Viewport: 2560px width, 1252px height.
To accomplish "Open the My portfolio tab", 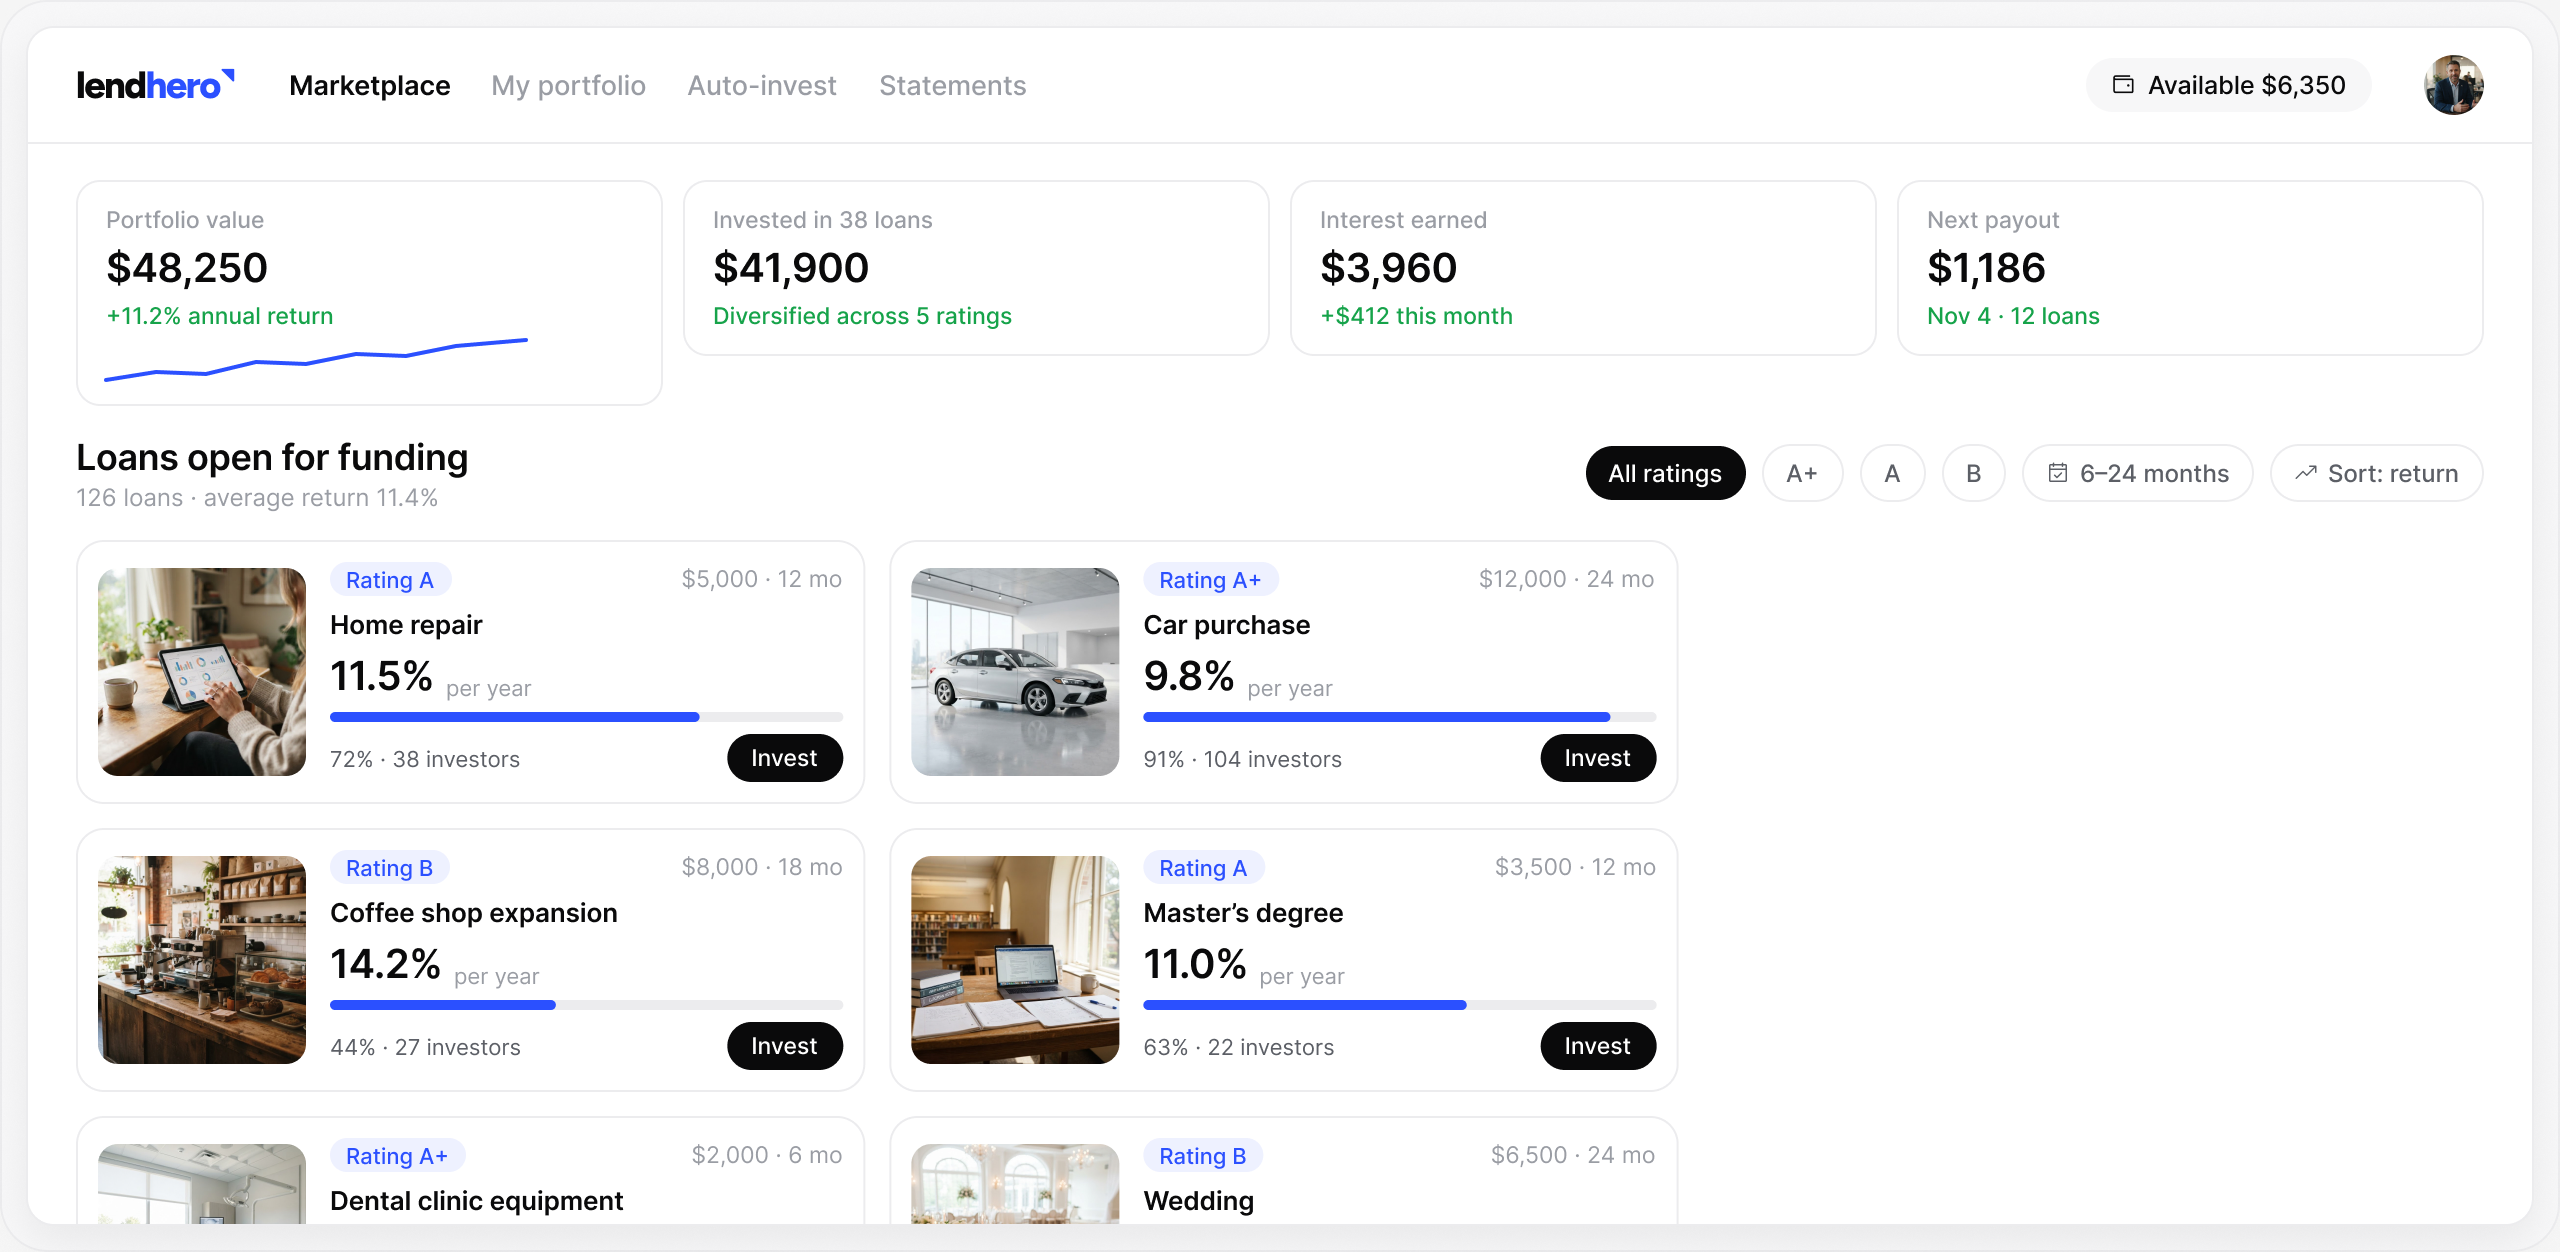I will pyautogui.click(x=568, y=85).
